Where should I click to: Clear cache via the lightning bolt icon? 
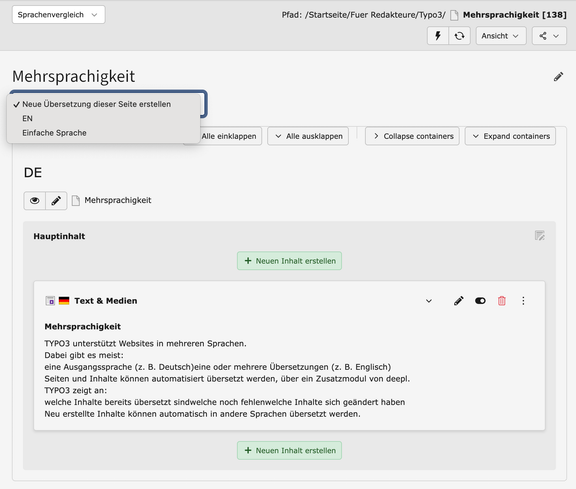(x=438, y=36)
